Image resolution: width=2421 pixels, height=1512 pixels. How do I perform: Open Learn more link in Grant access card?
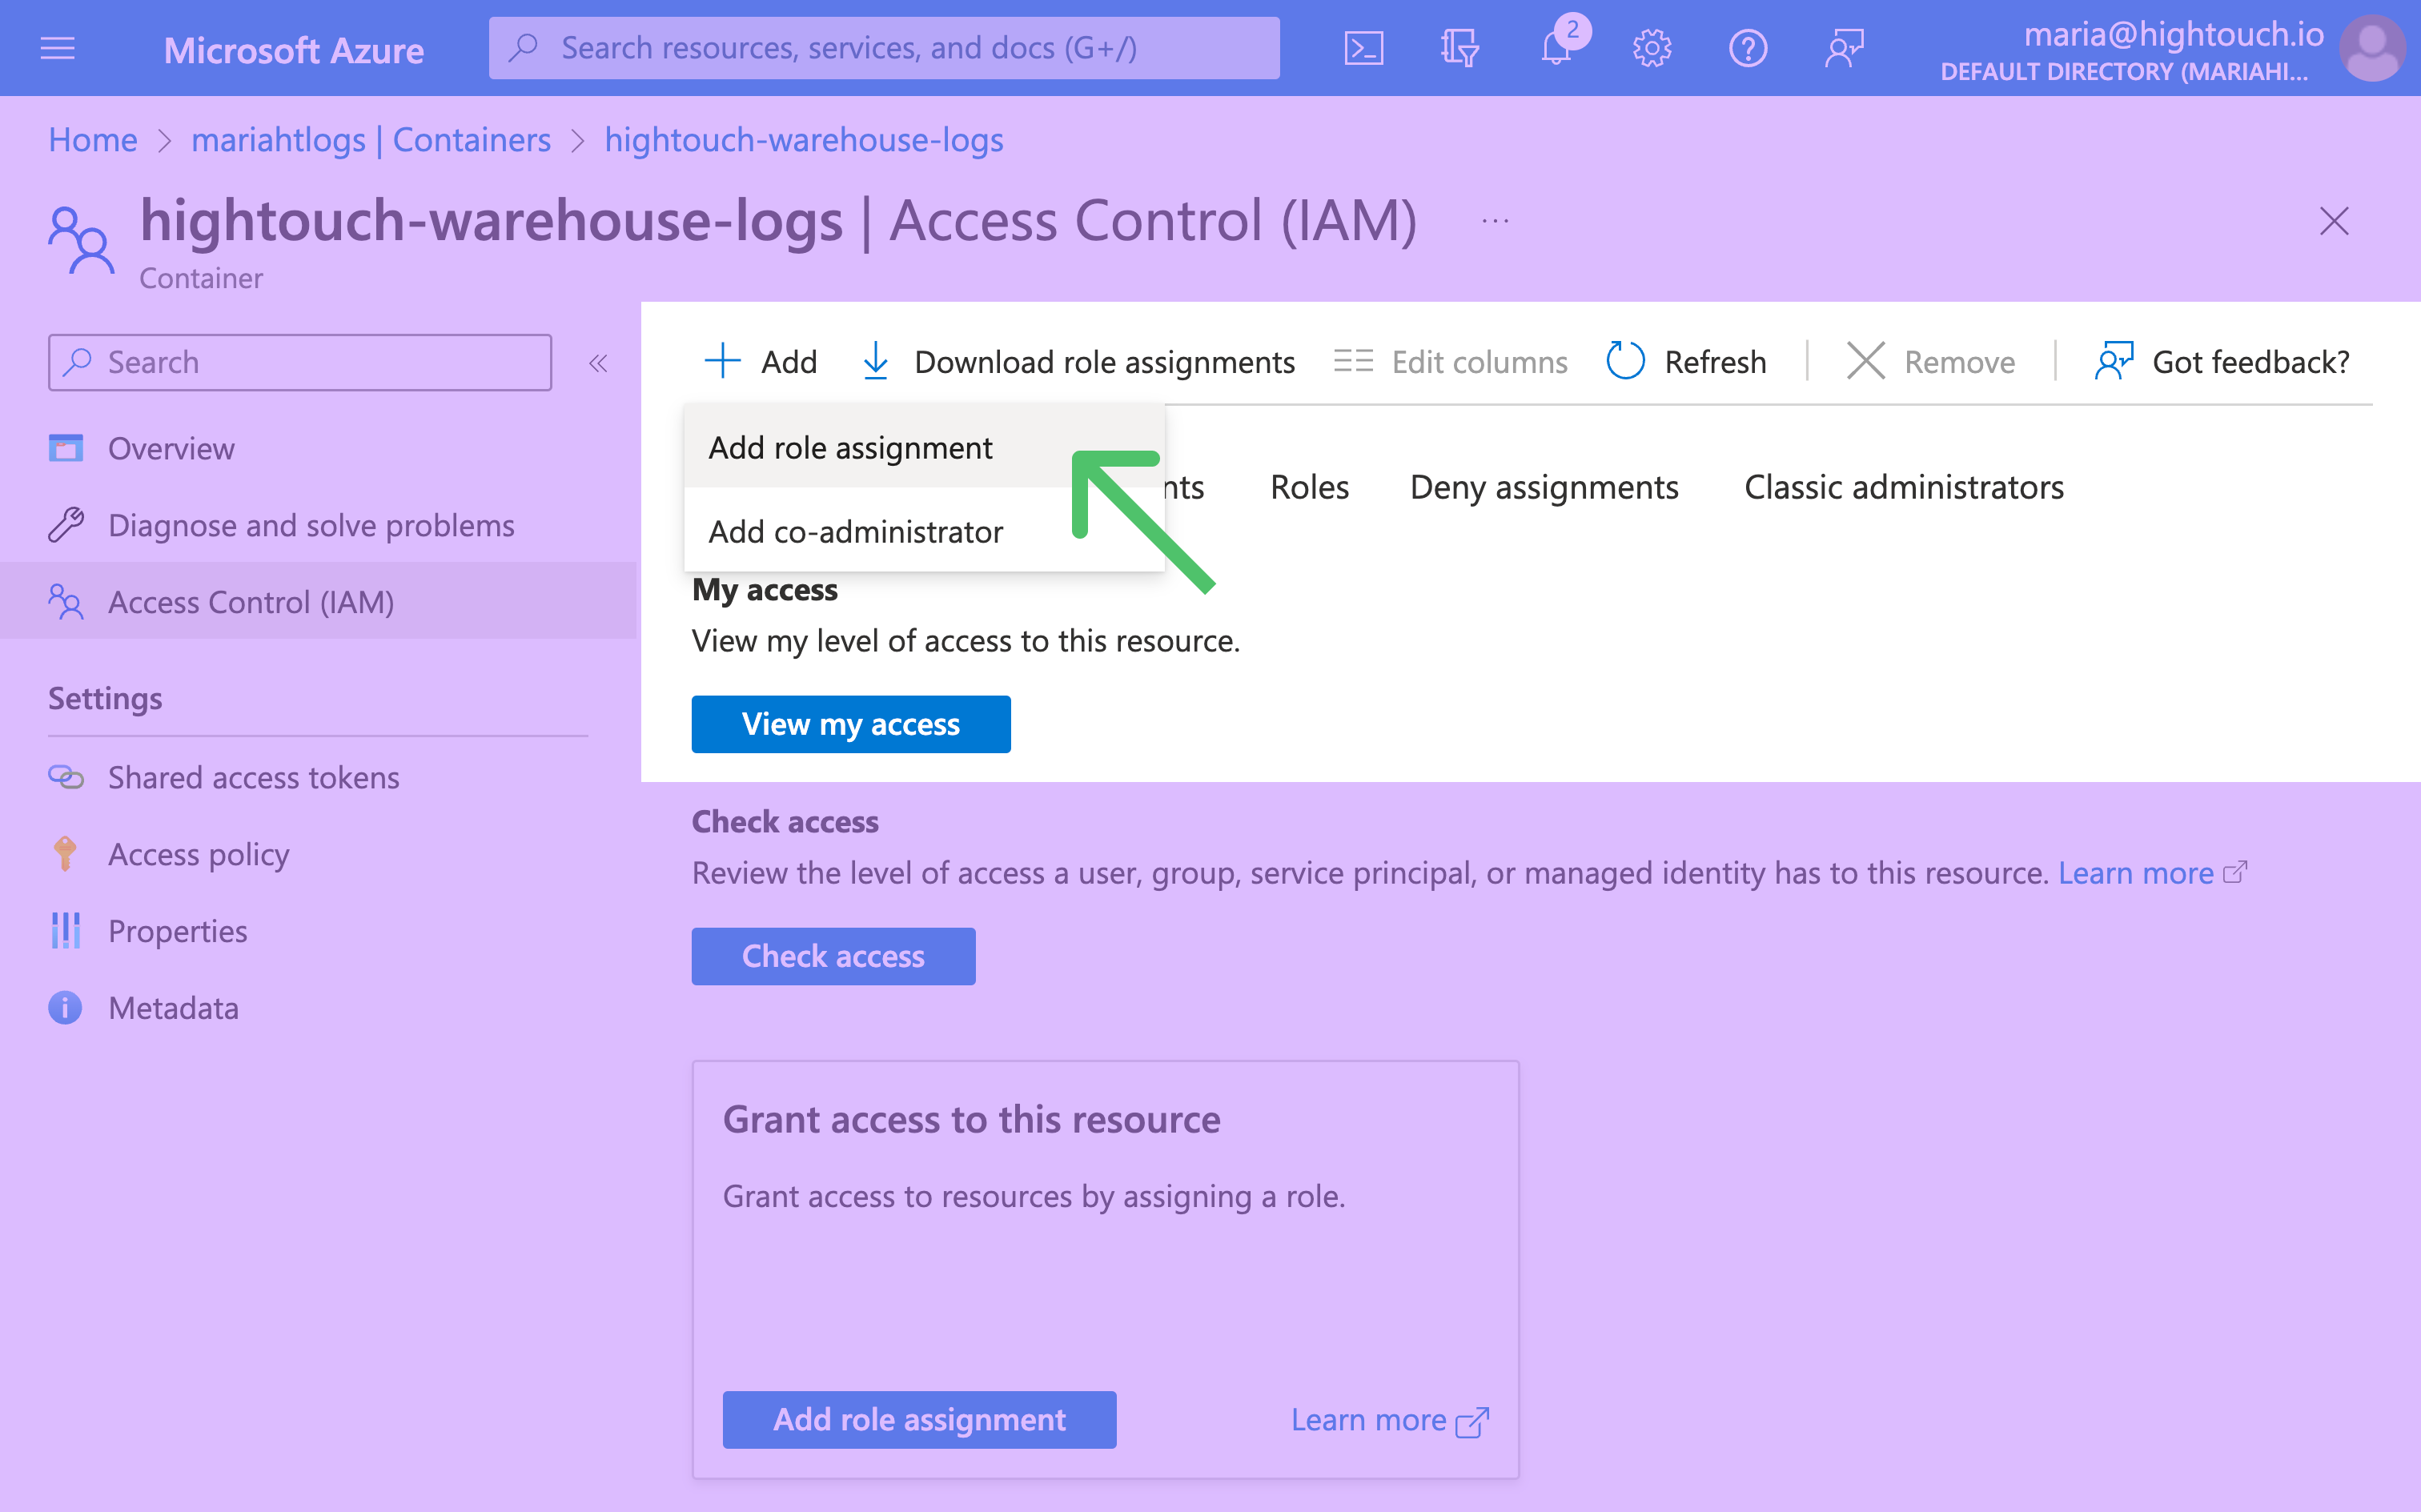click(x=1390, y=1420)
